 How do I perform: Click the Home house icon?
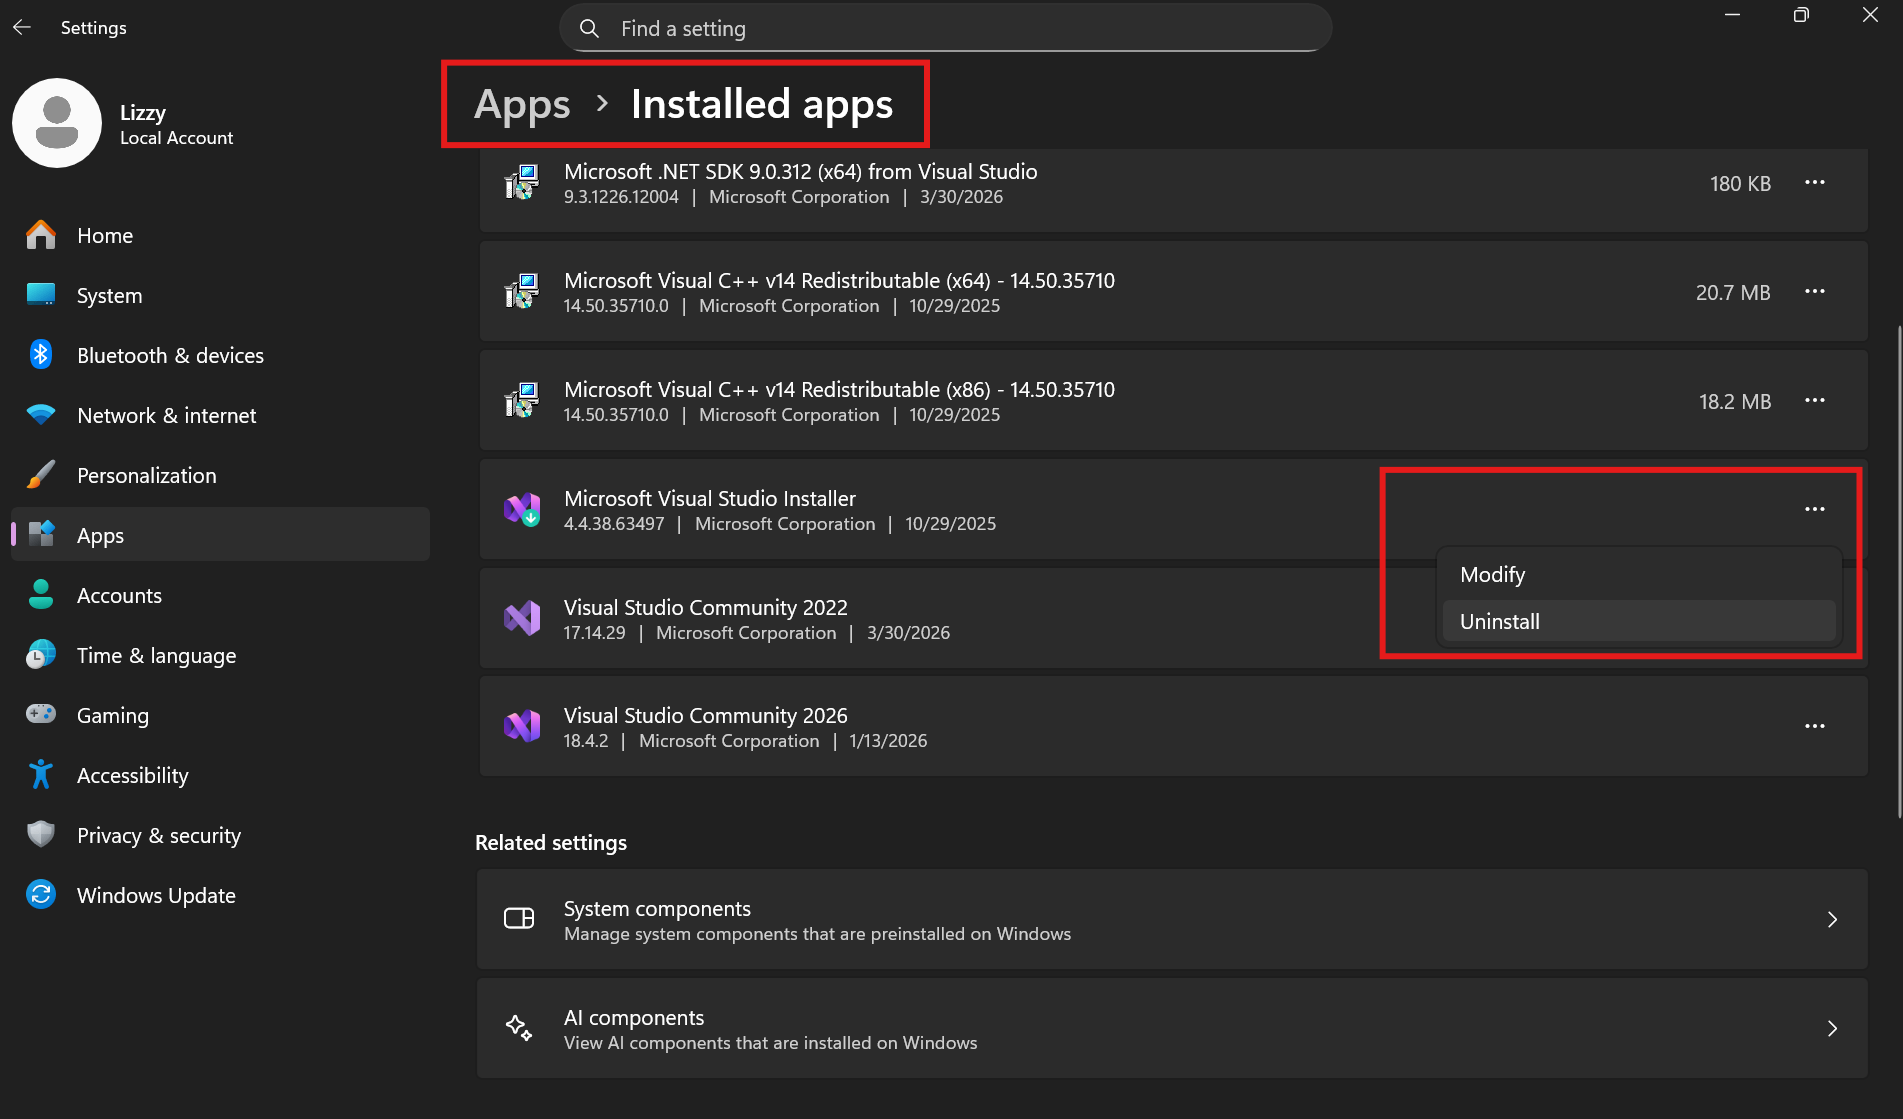[41, 235]
